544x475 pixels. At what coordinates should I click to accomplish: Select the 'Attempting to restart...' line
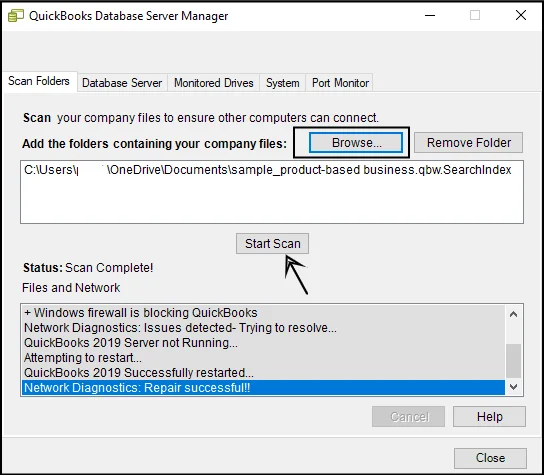click(263, 358)
